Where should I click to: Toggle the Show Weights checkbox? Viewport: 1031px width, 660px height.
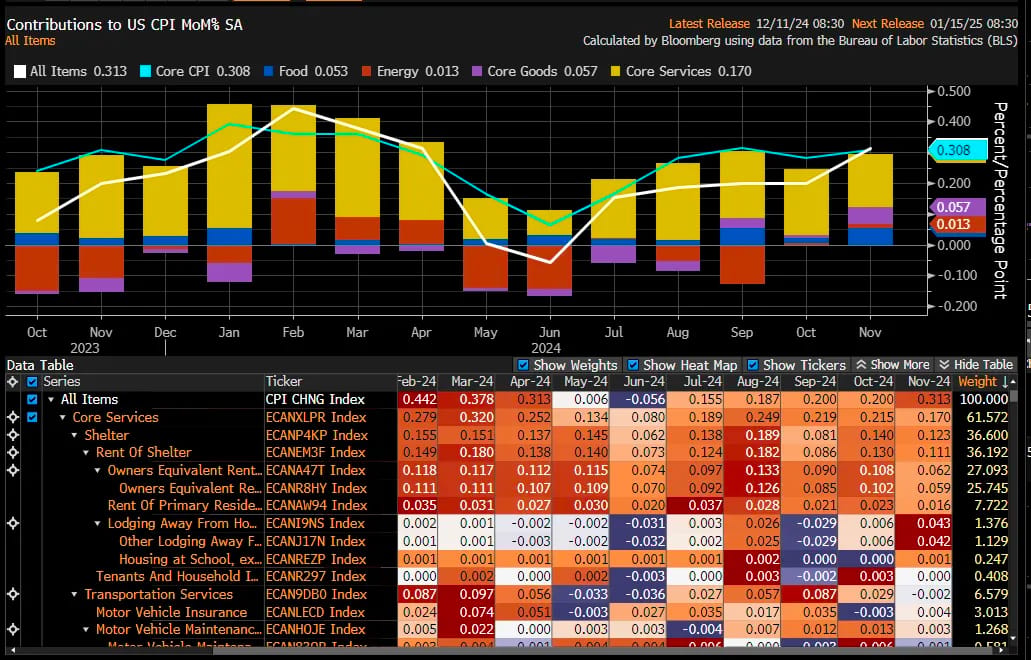pos(523,365)
